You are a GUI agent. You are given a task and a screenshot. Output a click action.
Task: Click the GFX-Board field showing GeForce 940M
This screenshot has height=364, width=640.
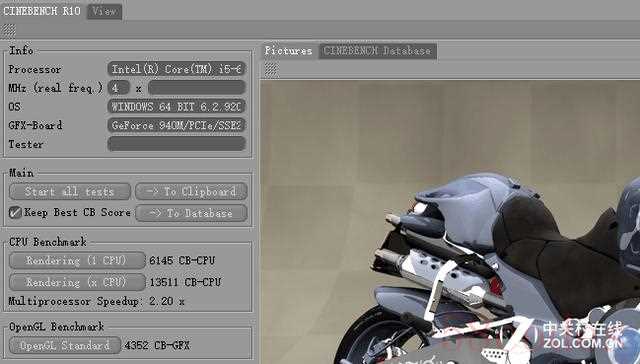pyautogui.click(x=177, y=125)
